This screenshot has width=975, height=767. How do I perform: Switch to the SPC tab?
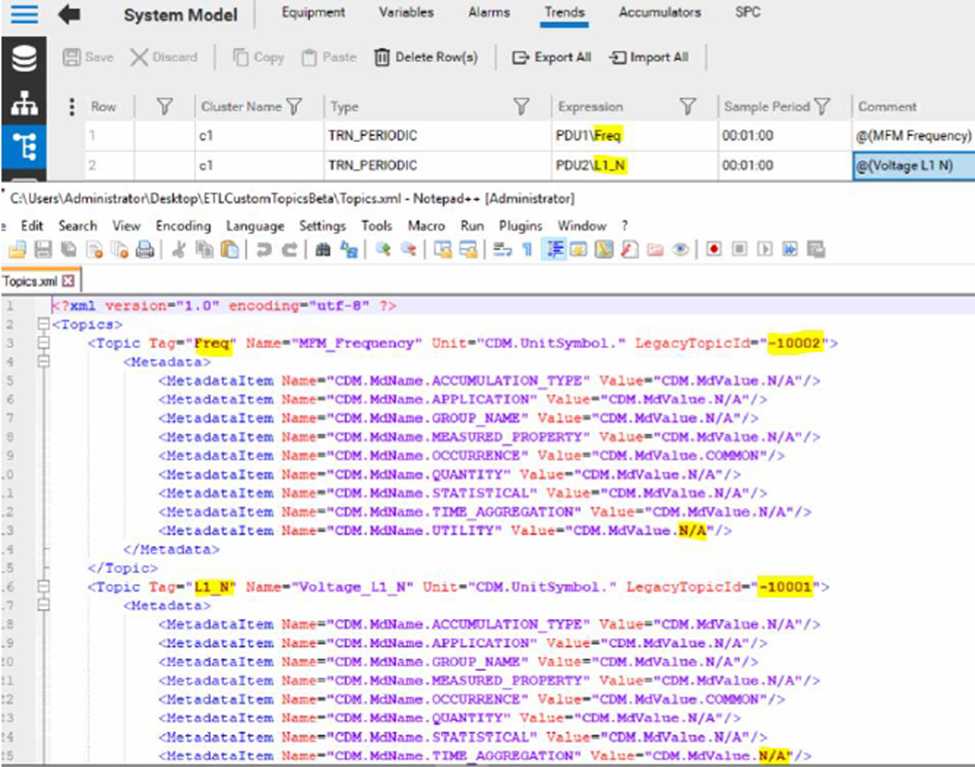tap(747, 12)
